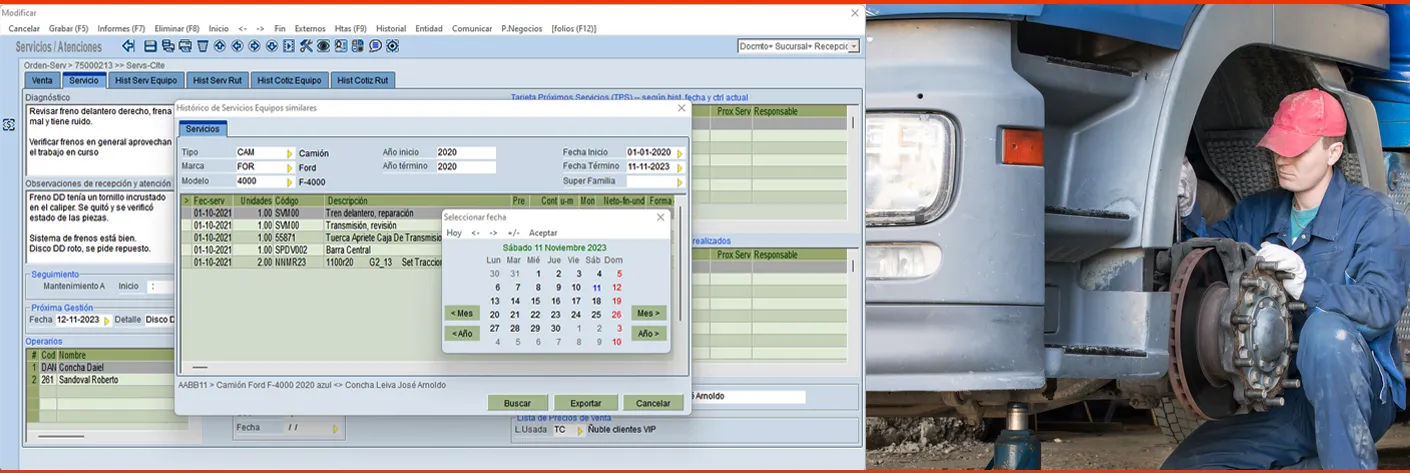Viewport: 1410px width, 473px height.
Task: Click the trash bin delete icon
Action: (203, 46)
